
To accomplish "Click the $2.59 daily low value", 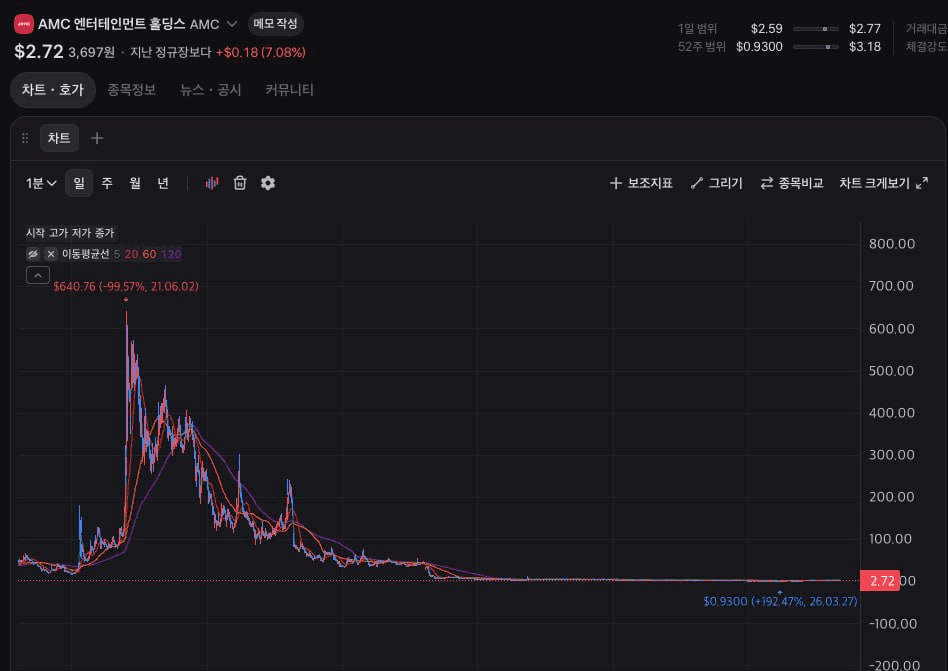I will [x=766, y=28].
